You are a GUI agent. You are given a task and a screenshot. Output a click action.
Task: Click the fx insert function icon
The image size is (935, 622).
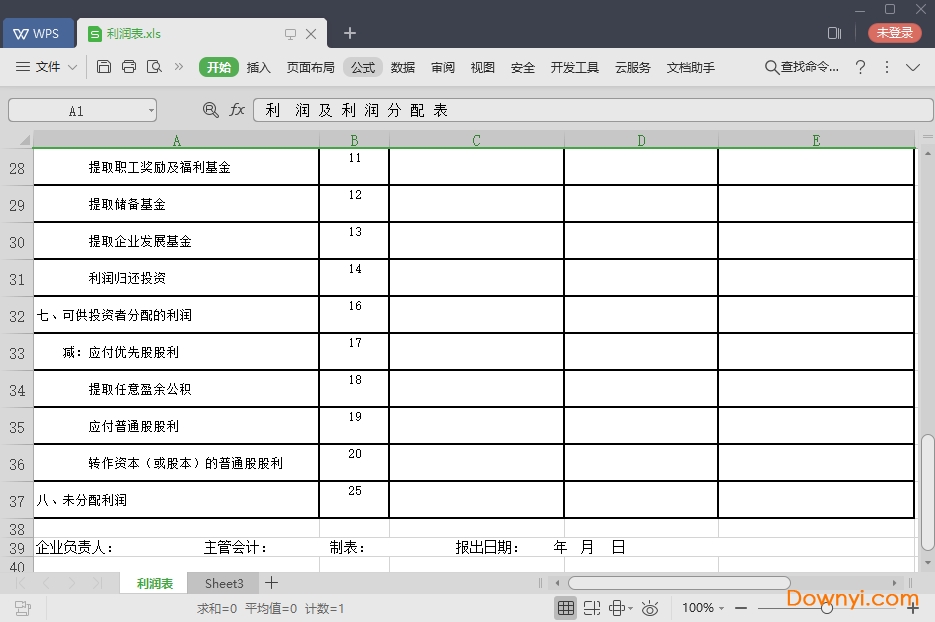237,110
